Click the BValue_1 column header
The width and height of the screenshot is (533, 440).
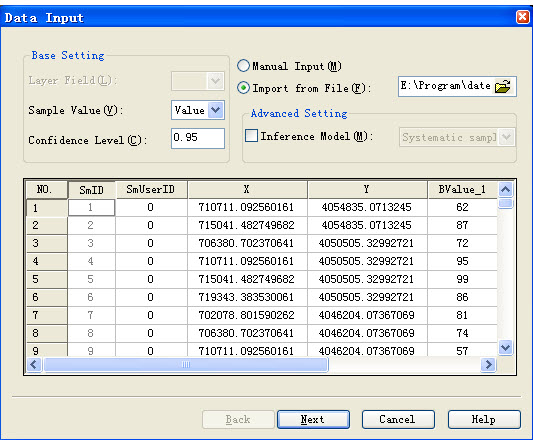pos(462,189)
